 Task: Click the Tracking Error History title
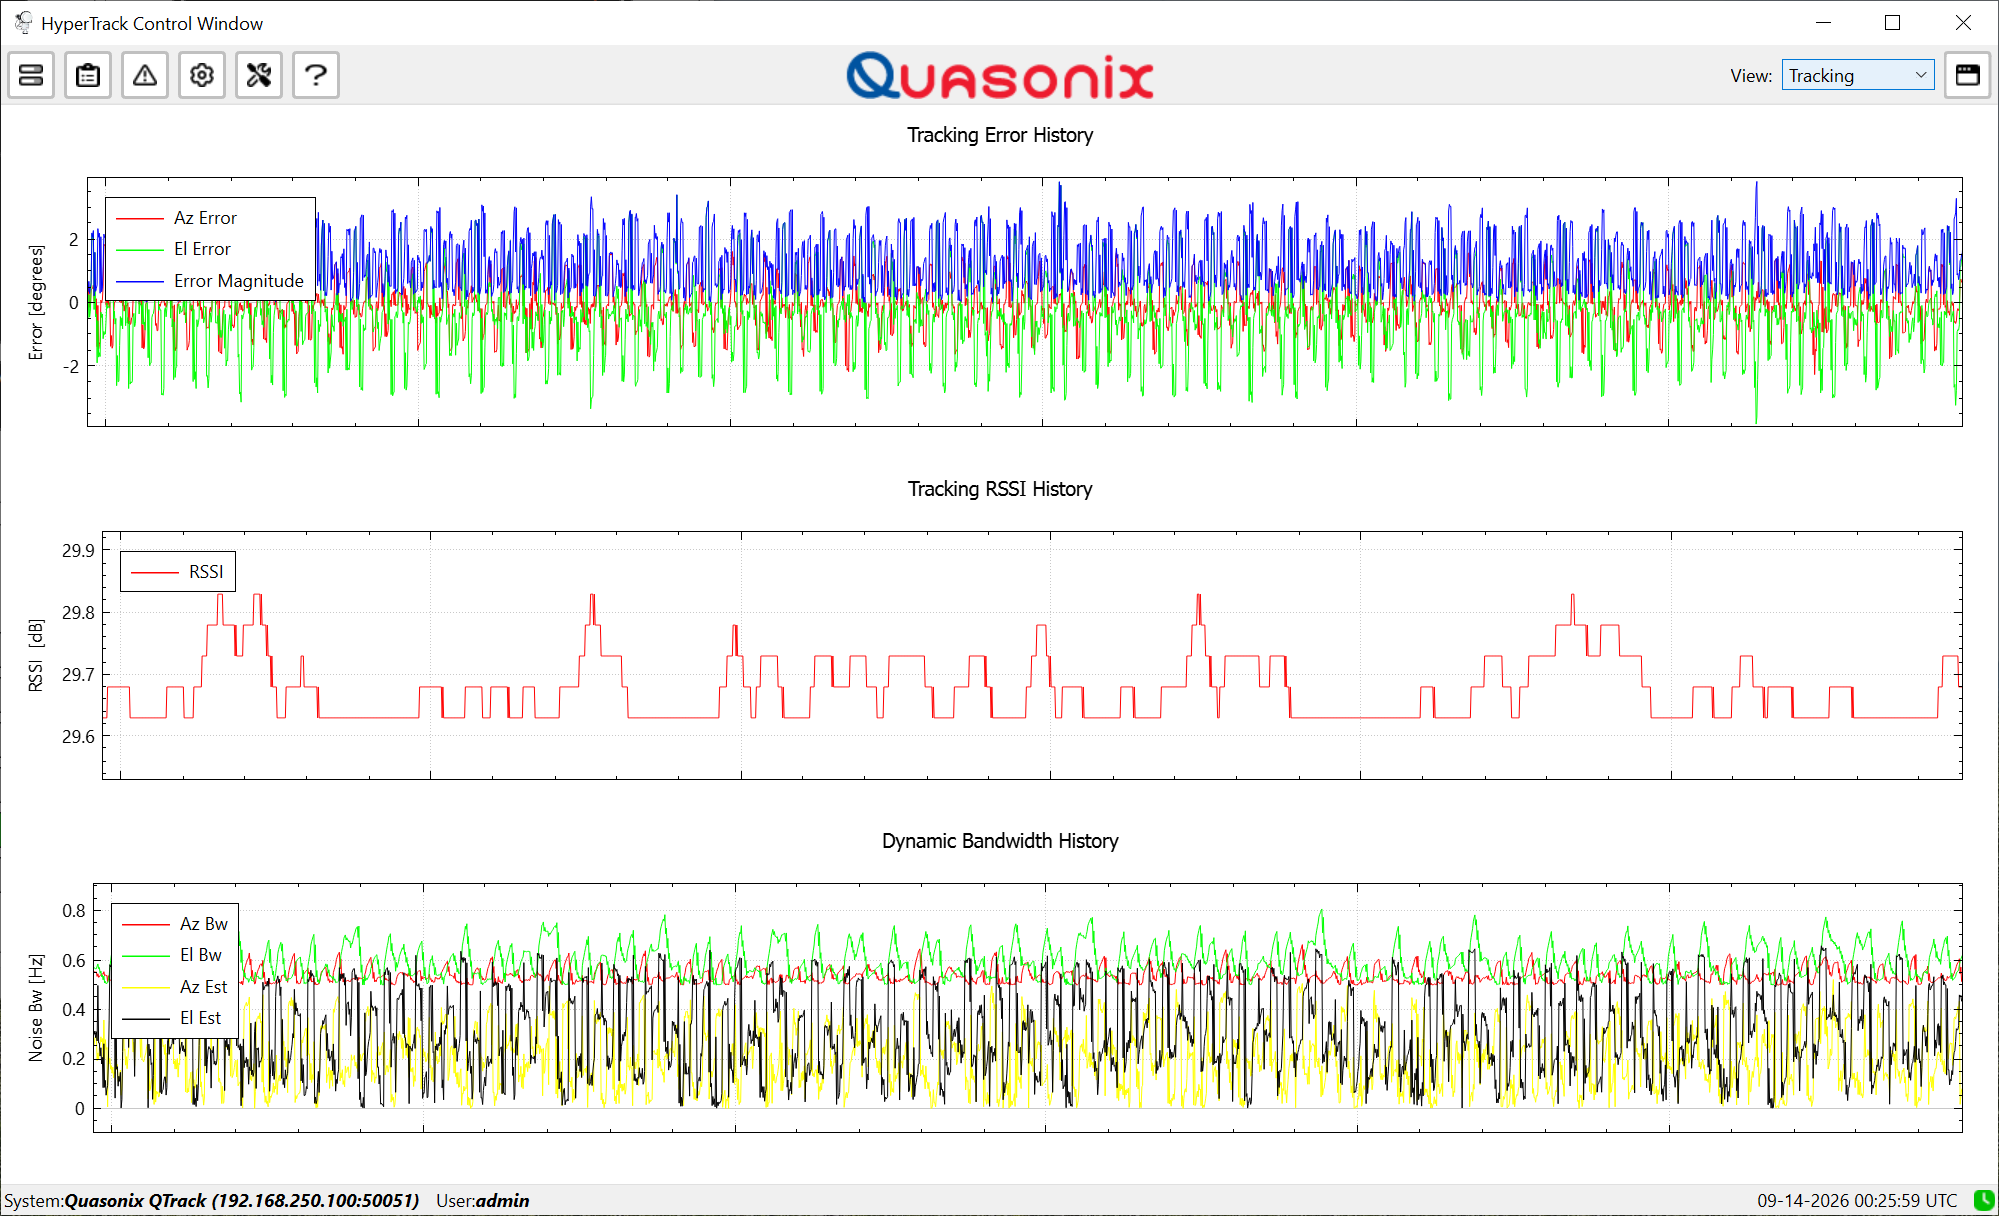point(1000,135)
